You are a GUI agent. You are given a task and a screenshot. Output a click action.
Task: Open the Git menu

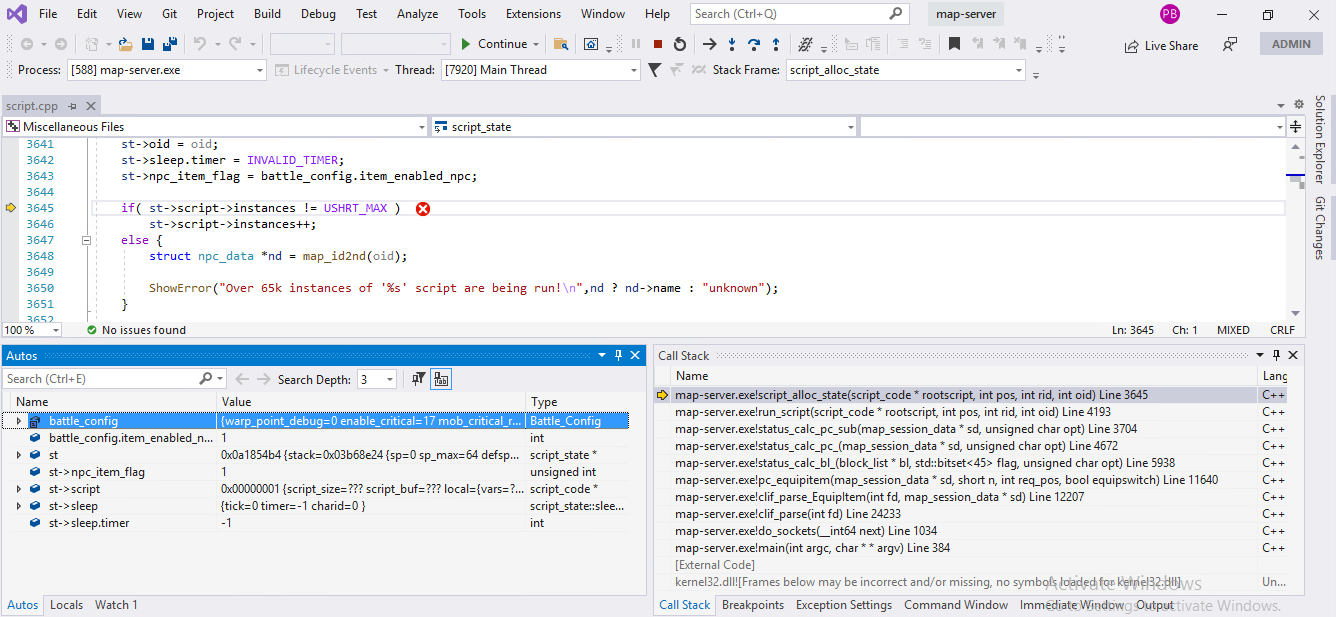[169, 14]
